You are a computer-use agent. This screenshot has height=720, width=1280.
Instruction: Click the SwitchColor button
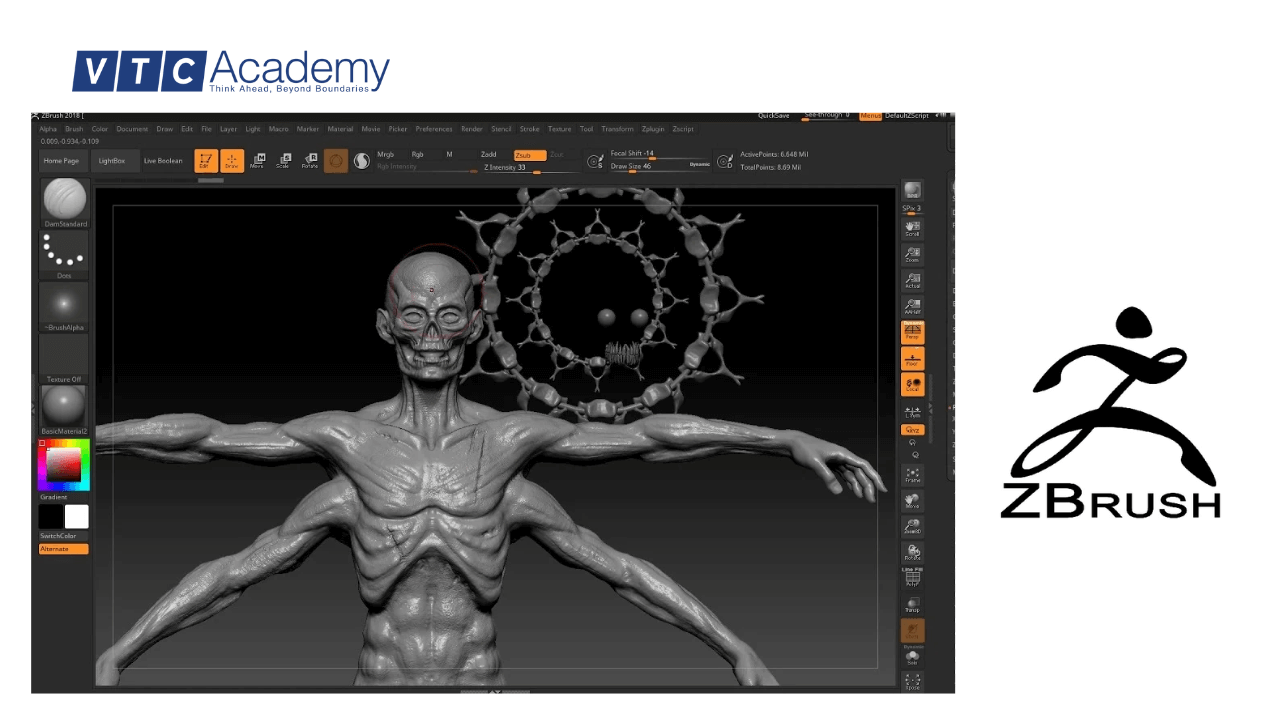pos(64,536)
